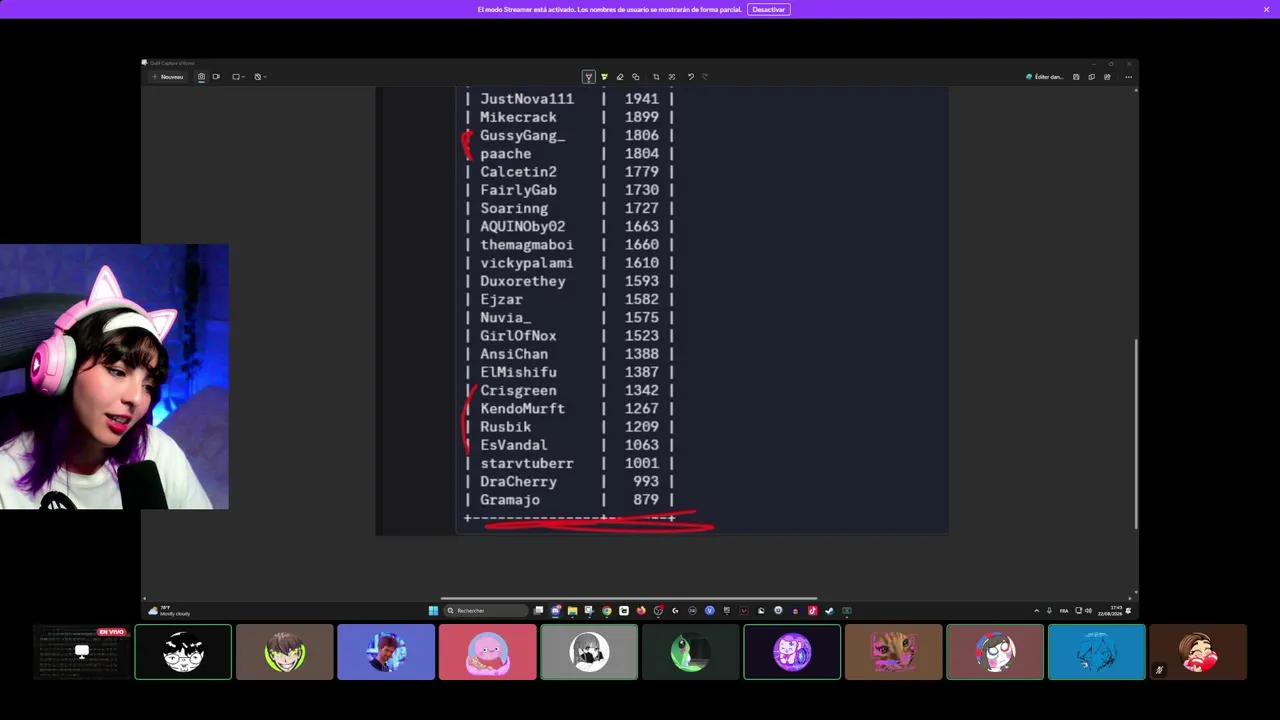The height and width of the screenshot is (720, 1280).
Task: Click Desactivar in the streamer mode banner
Action: click(768, 9)
